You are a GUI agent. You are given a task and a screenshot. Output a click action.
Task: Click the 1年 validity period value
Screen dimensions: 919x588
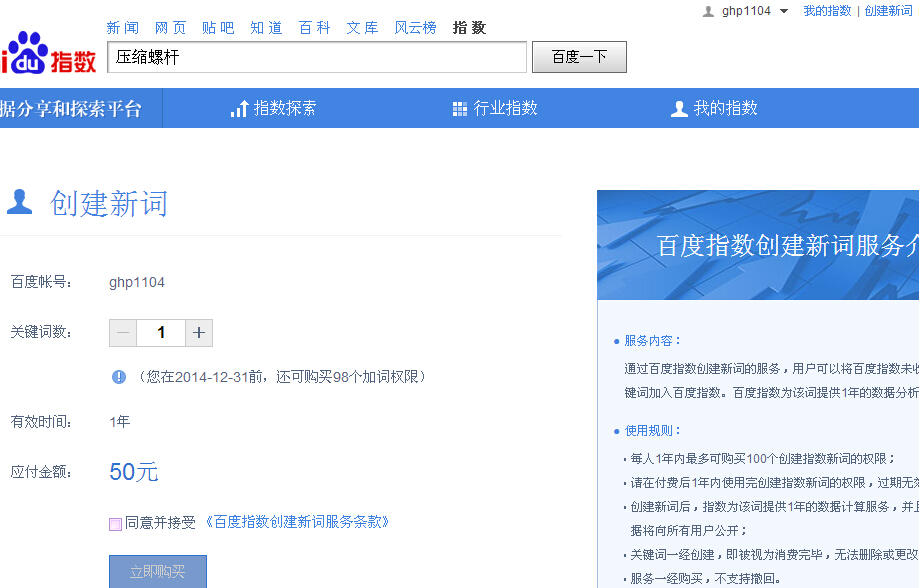coord(120,422)
